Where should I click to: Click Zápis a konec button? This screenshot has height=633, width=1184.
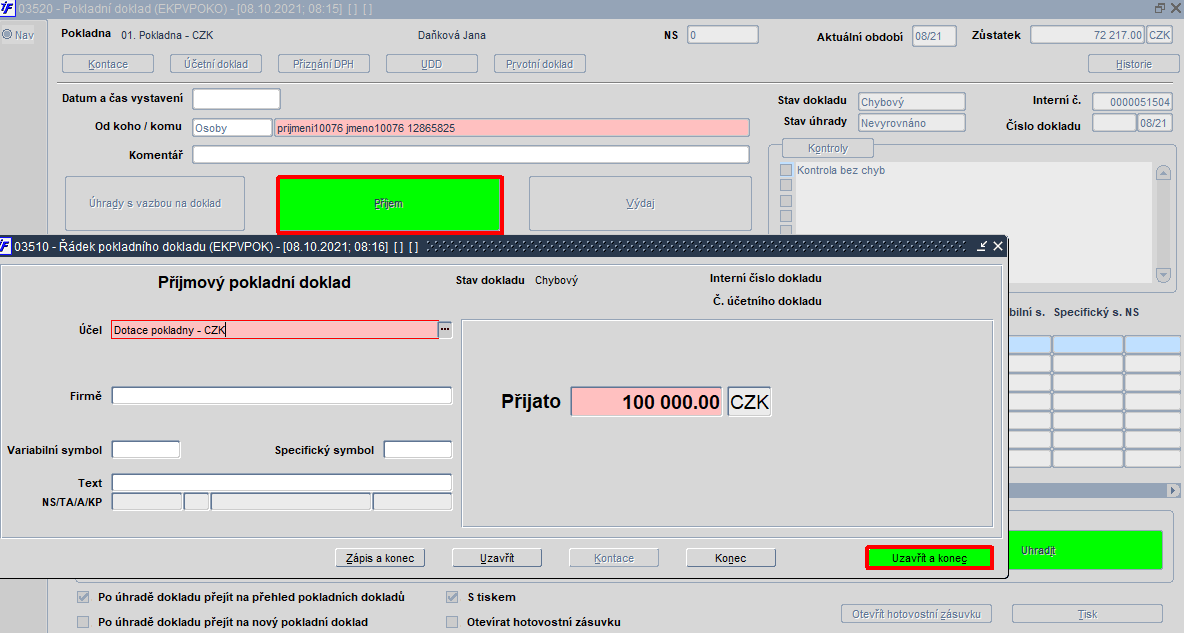(x=380, y=557)
